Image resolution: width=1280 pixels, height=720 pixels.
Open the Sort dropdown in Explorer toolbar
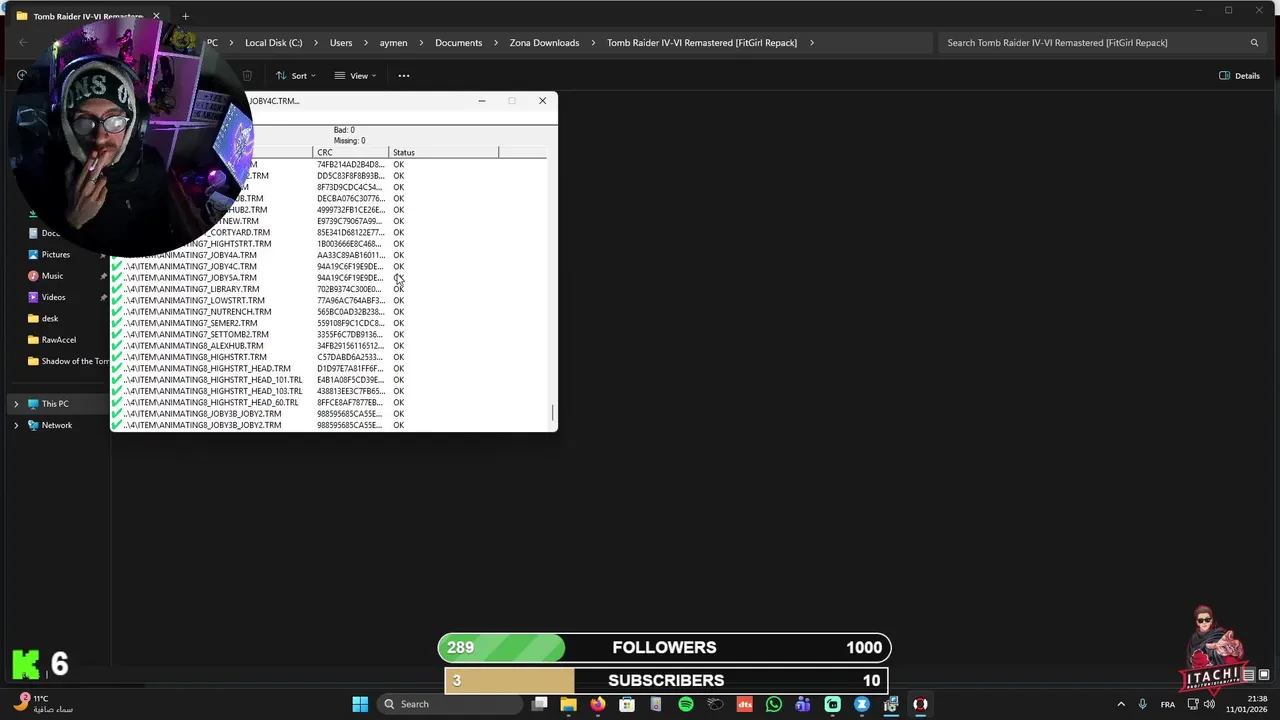296,76
